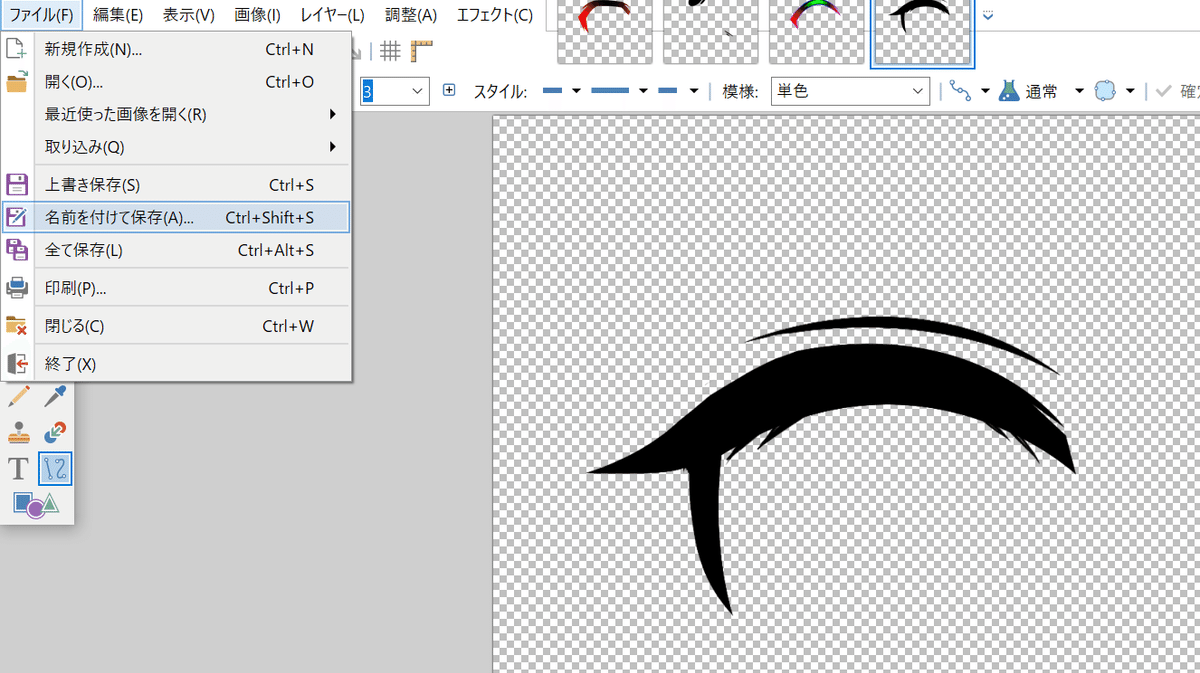Choose 名前を付けて保存(A)... entry

pos(176,217)
